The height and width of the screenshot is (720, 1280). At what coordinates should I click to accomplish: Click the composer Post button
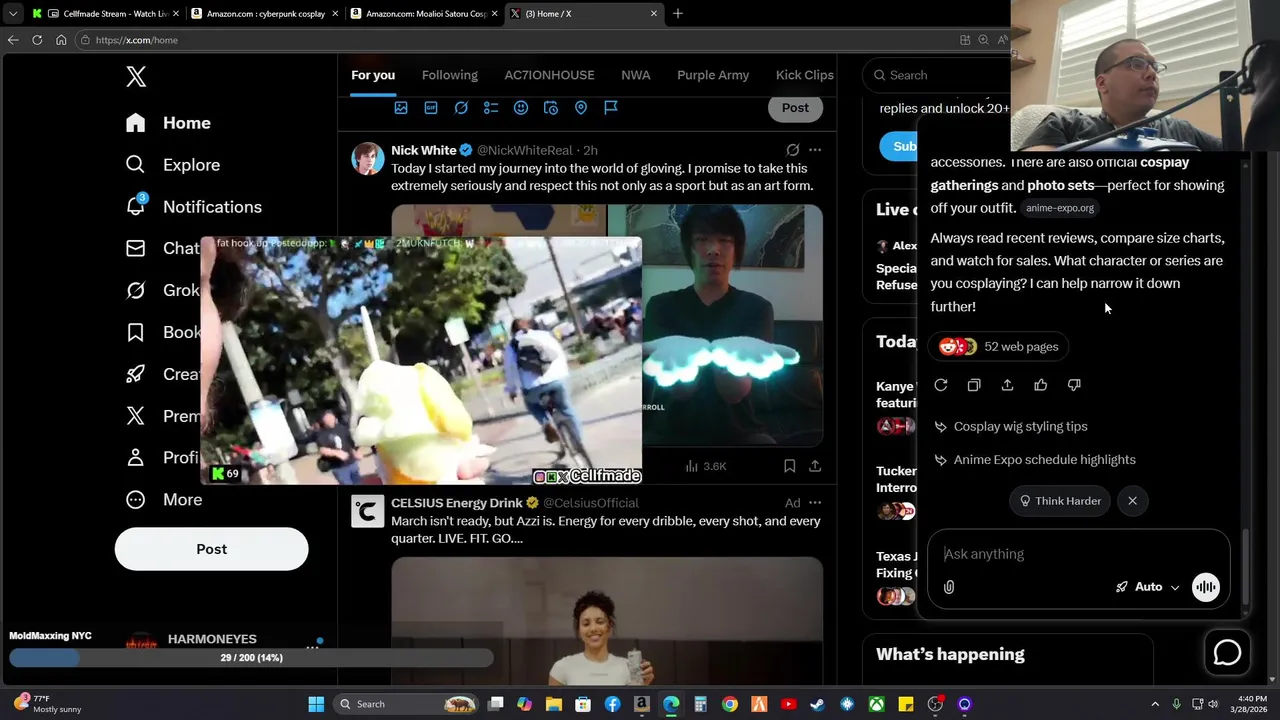(795, 108)
